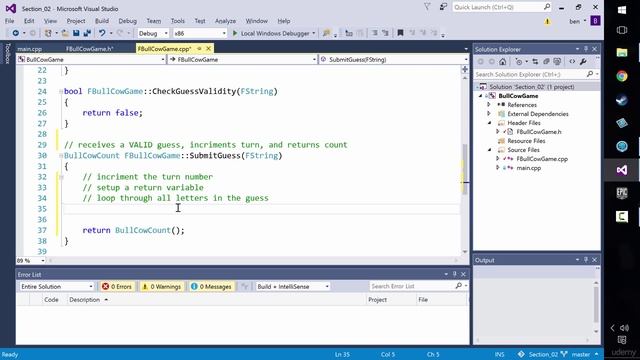640x360 pixels.
Task: Toggle auto-hide pin on the Output panel
Action: (x=586, y=260)
